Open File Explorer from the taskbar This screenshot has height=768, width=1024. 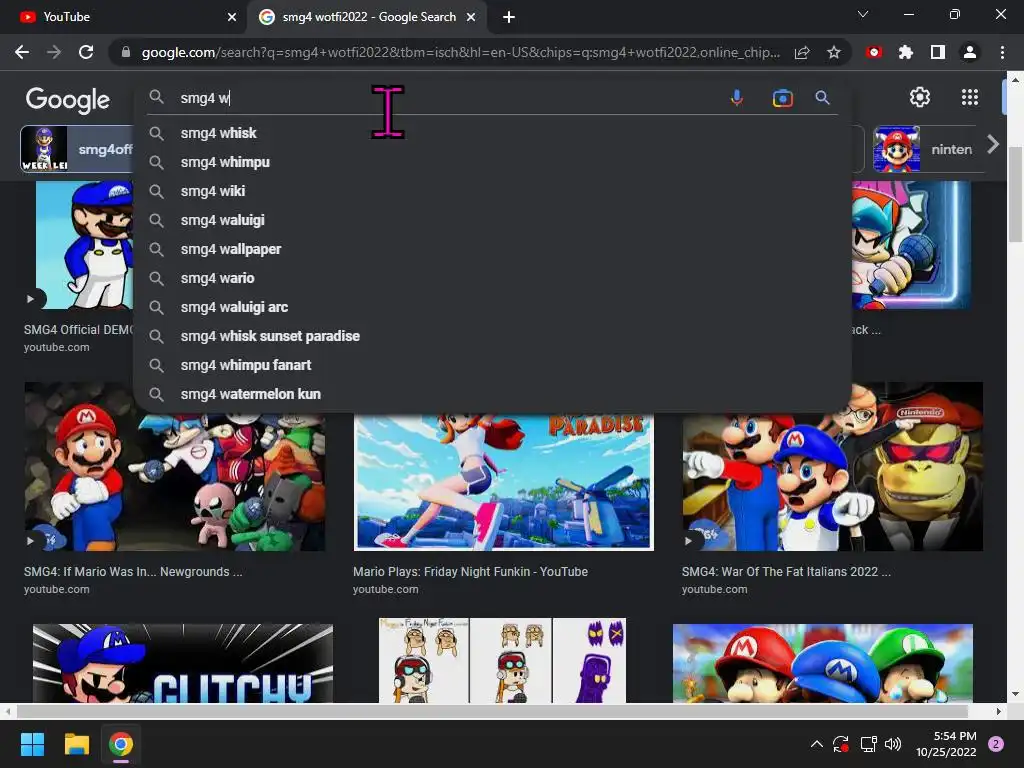coord(76,744)
